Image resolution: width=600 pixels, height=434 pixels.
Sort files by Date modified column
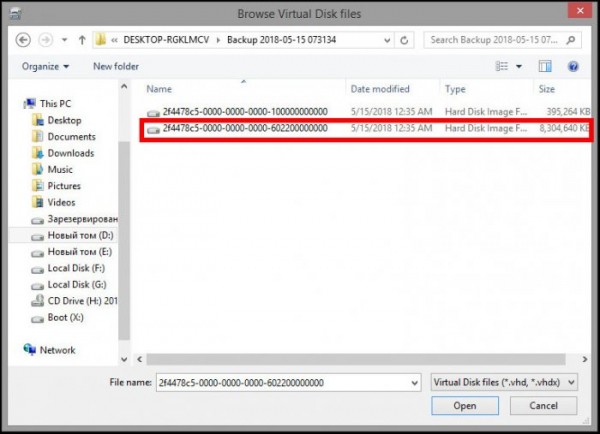[x=380, y=89]
